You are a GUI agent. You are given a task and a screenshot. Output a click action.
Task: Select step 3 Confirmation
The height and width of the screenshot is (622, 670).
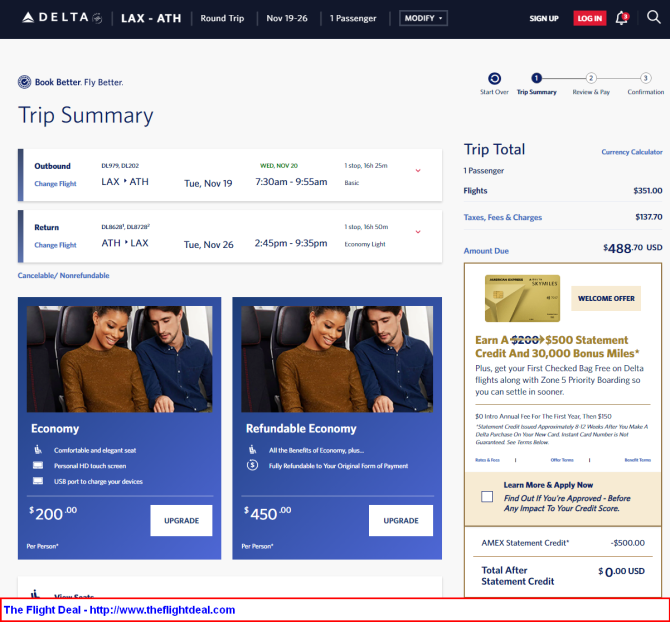(x=646, y=78)
